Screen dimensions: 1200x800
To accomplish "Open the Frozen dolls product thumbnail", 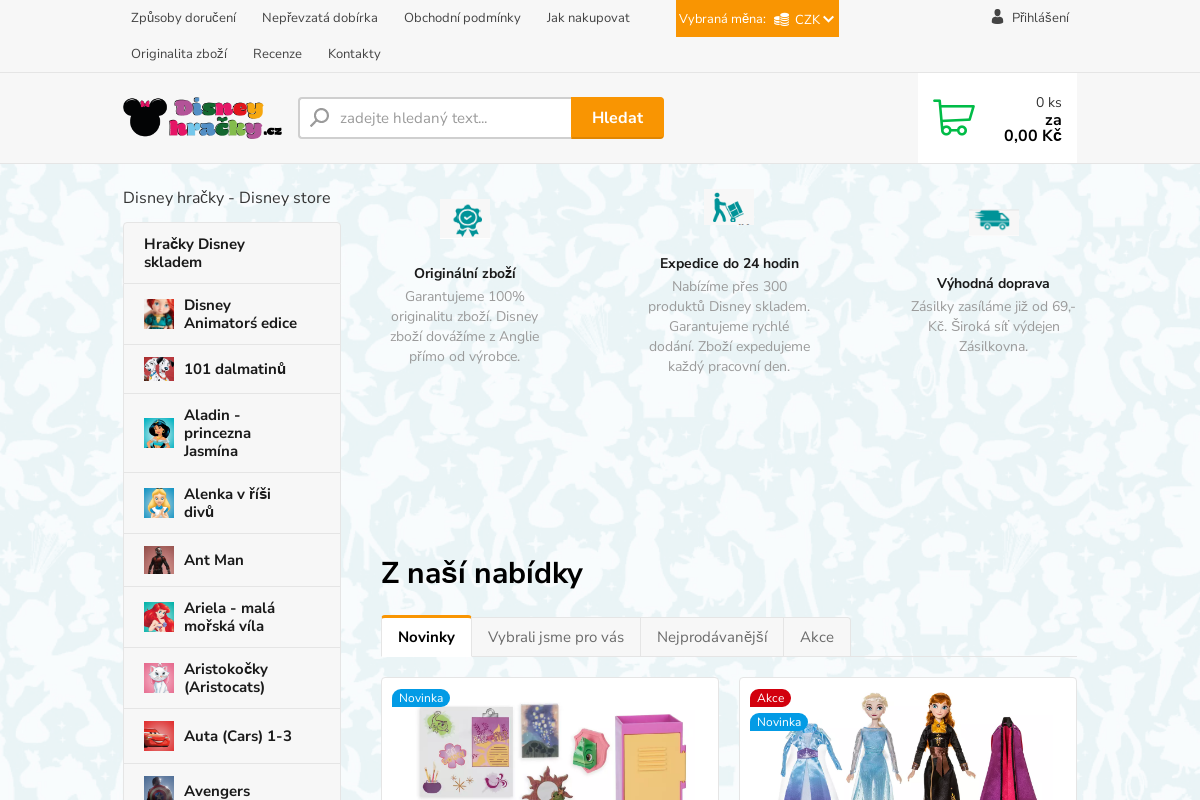I will (908, 745).
